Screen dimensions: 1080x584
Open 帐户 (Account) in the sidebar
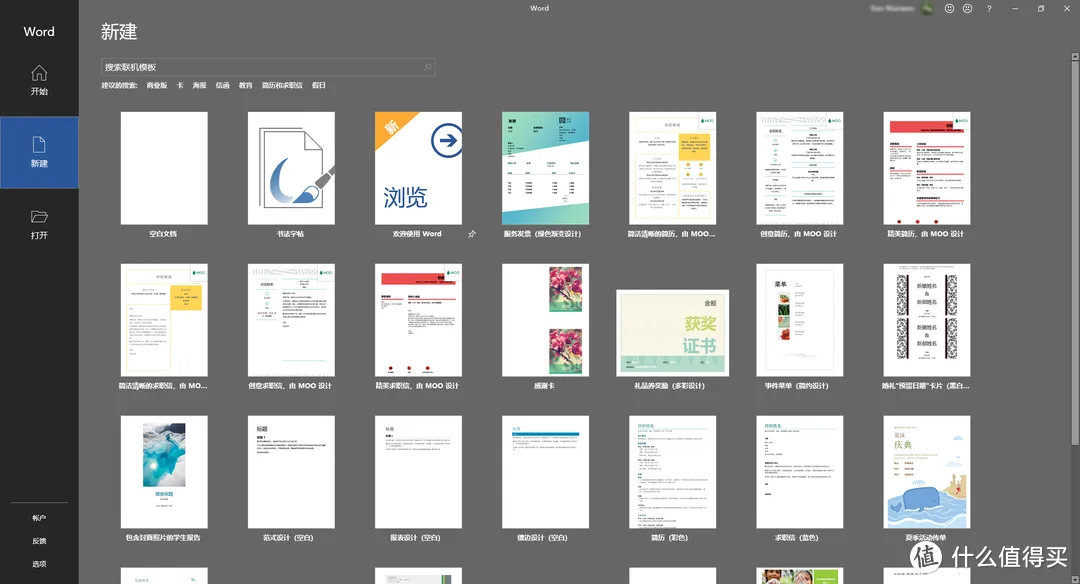(x=39, y=518)
